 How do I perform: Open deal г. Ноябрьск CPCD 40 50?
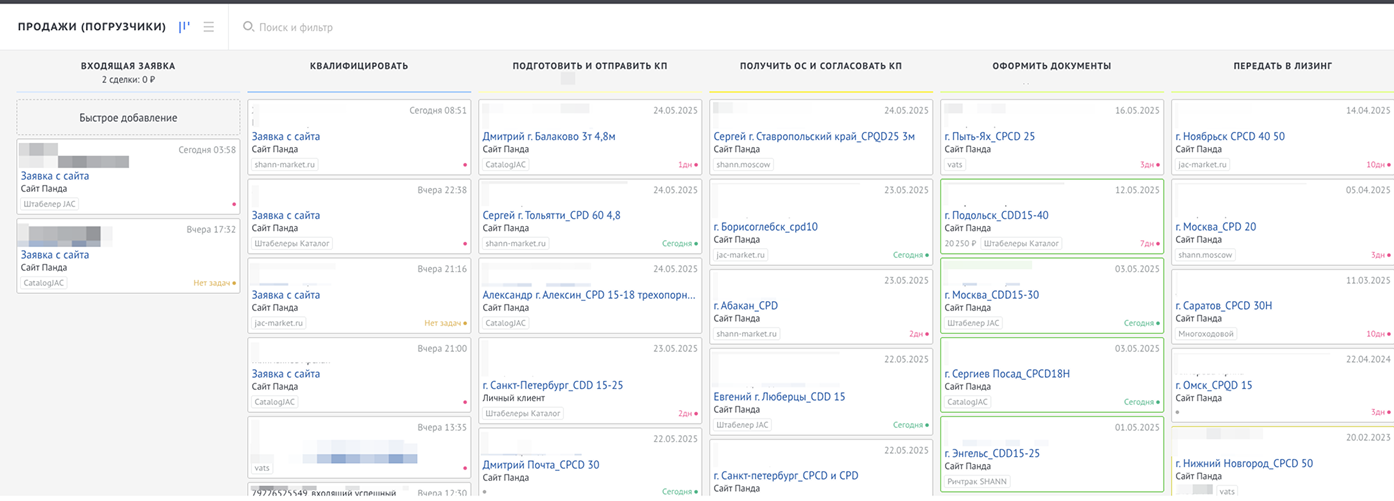(x=1230, y=136)
